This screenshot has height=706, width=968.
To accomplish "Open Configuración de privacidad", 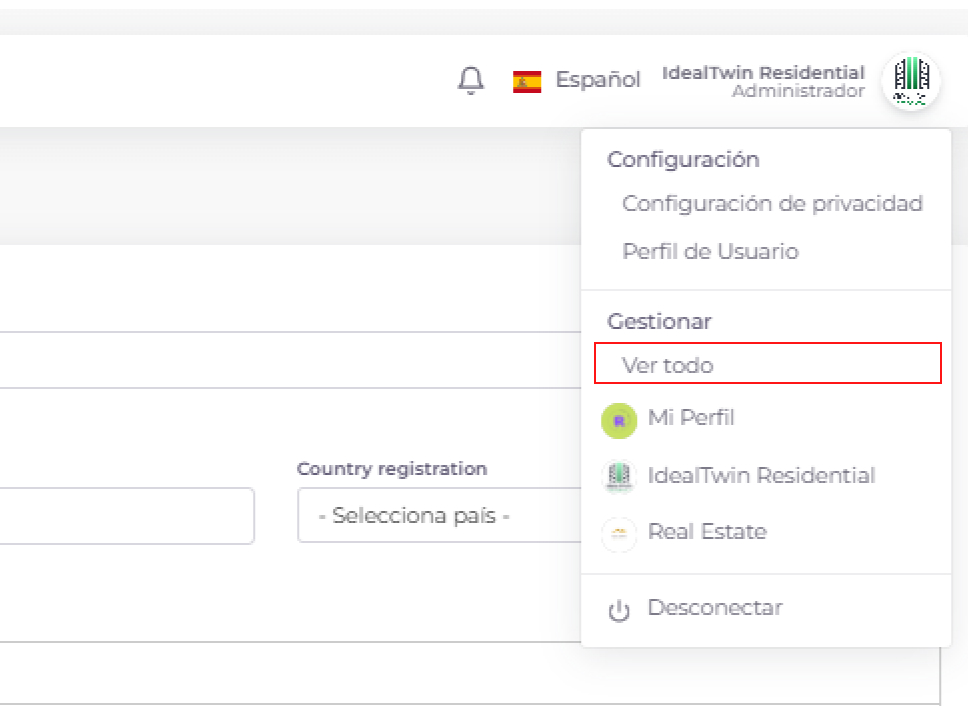I will [771, 204].
